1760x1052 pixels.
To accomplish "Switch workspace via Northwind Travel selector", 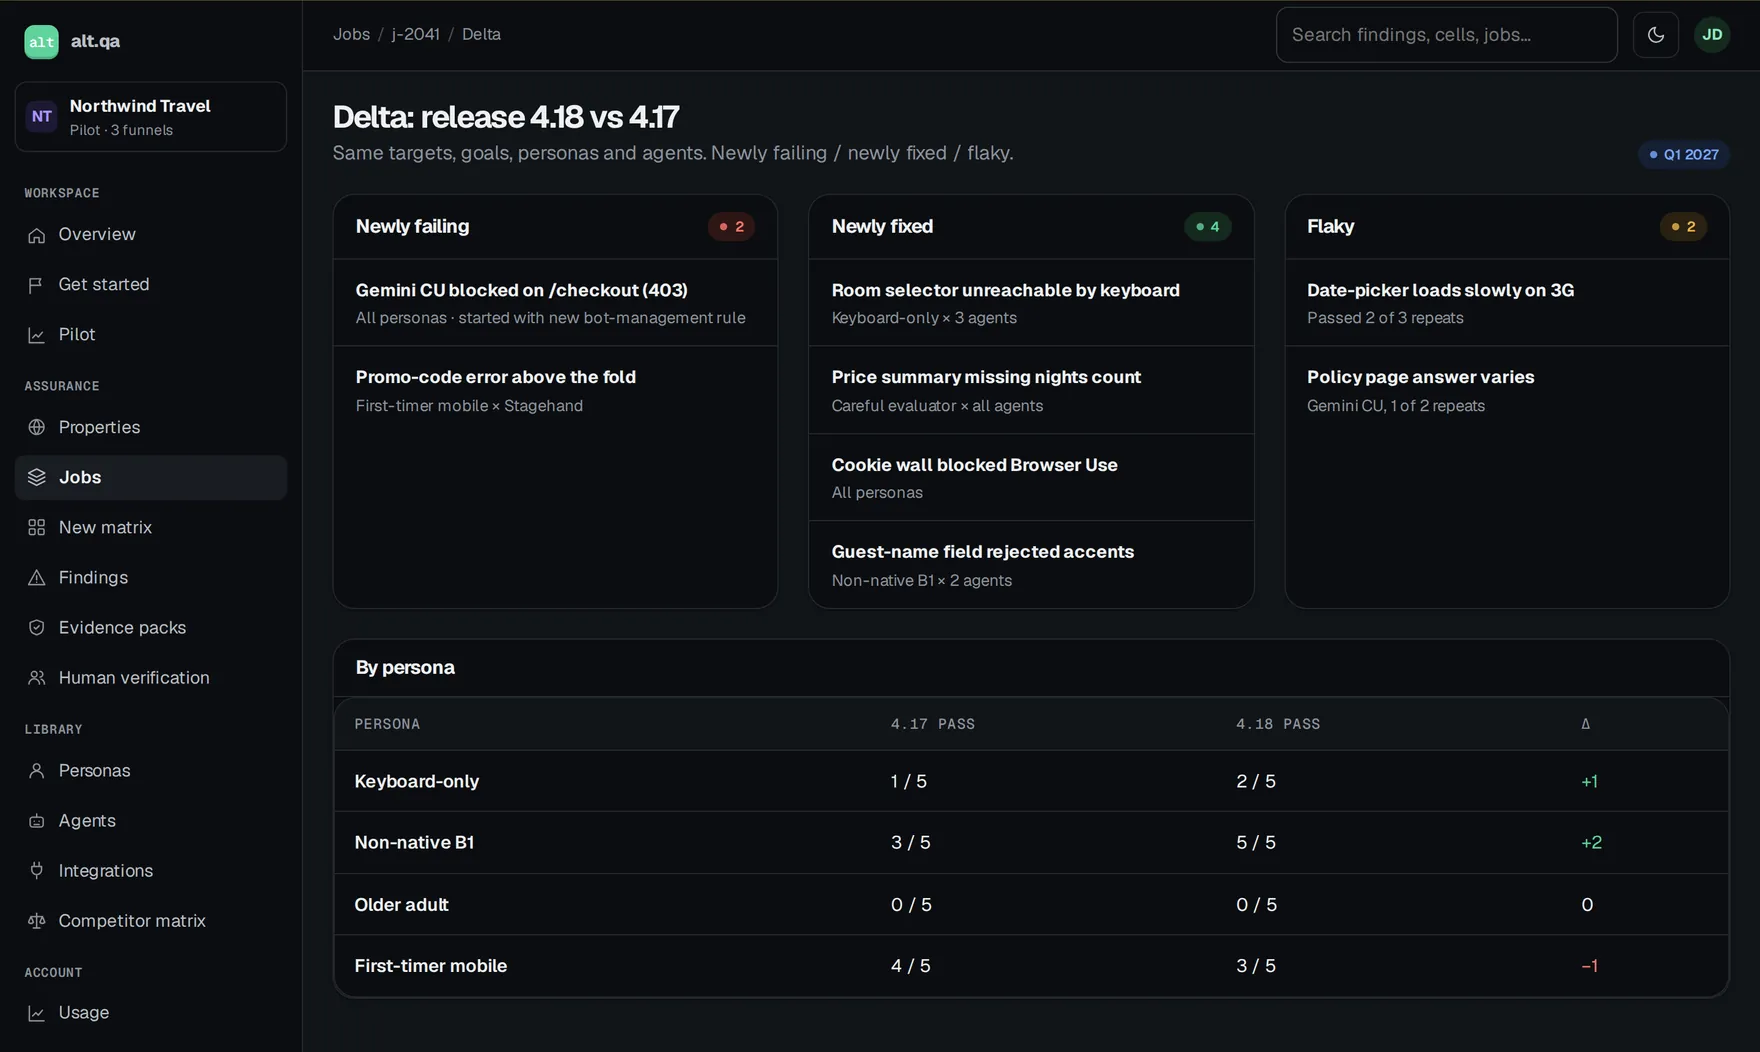I will click(151, 117).
